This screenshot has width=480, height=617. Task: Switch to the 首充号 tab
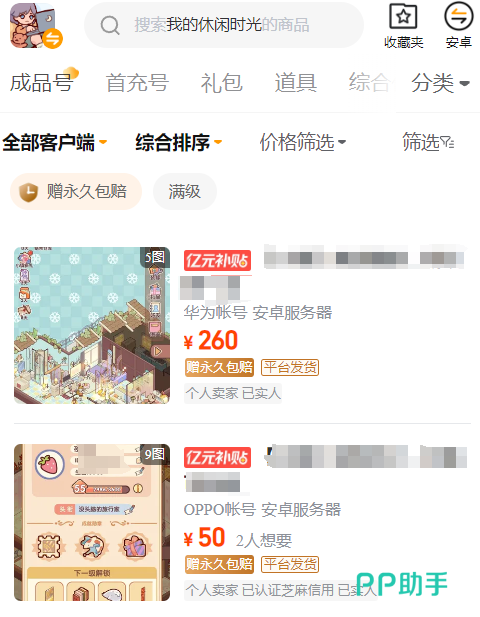[x=137, y=83]
